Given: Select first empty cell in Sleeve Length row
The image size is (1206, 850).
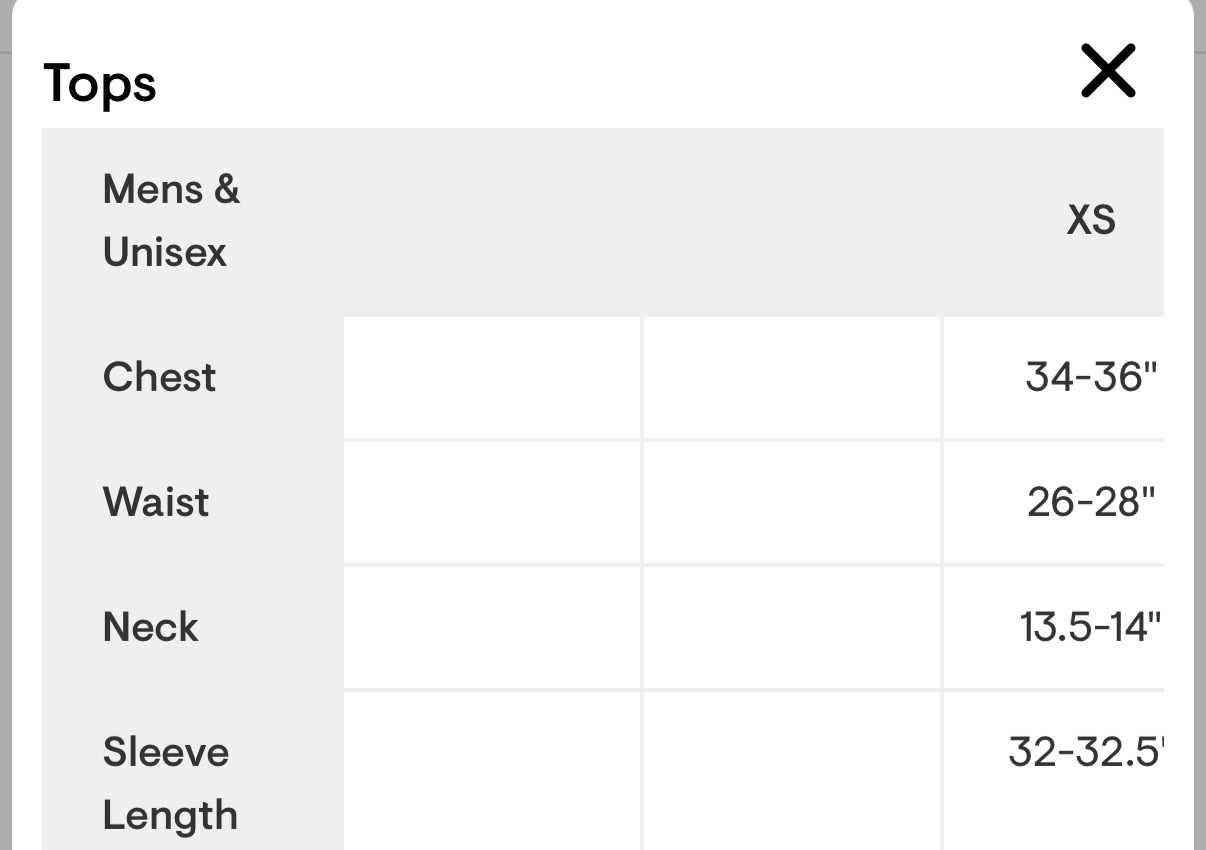Looking at the screenshot, I should pyautogui.click(x=491, y=771).
